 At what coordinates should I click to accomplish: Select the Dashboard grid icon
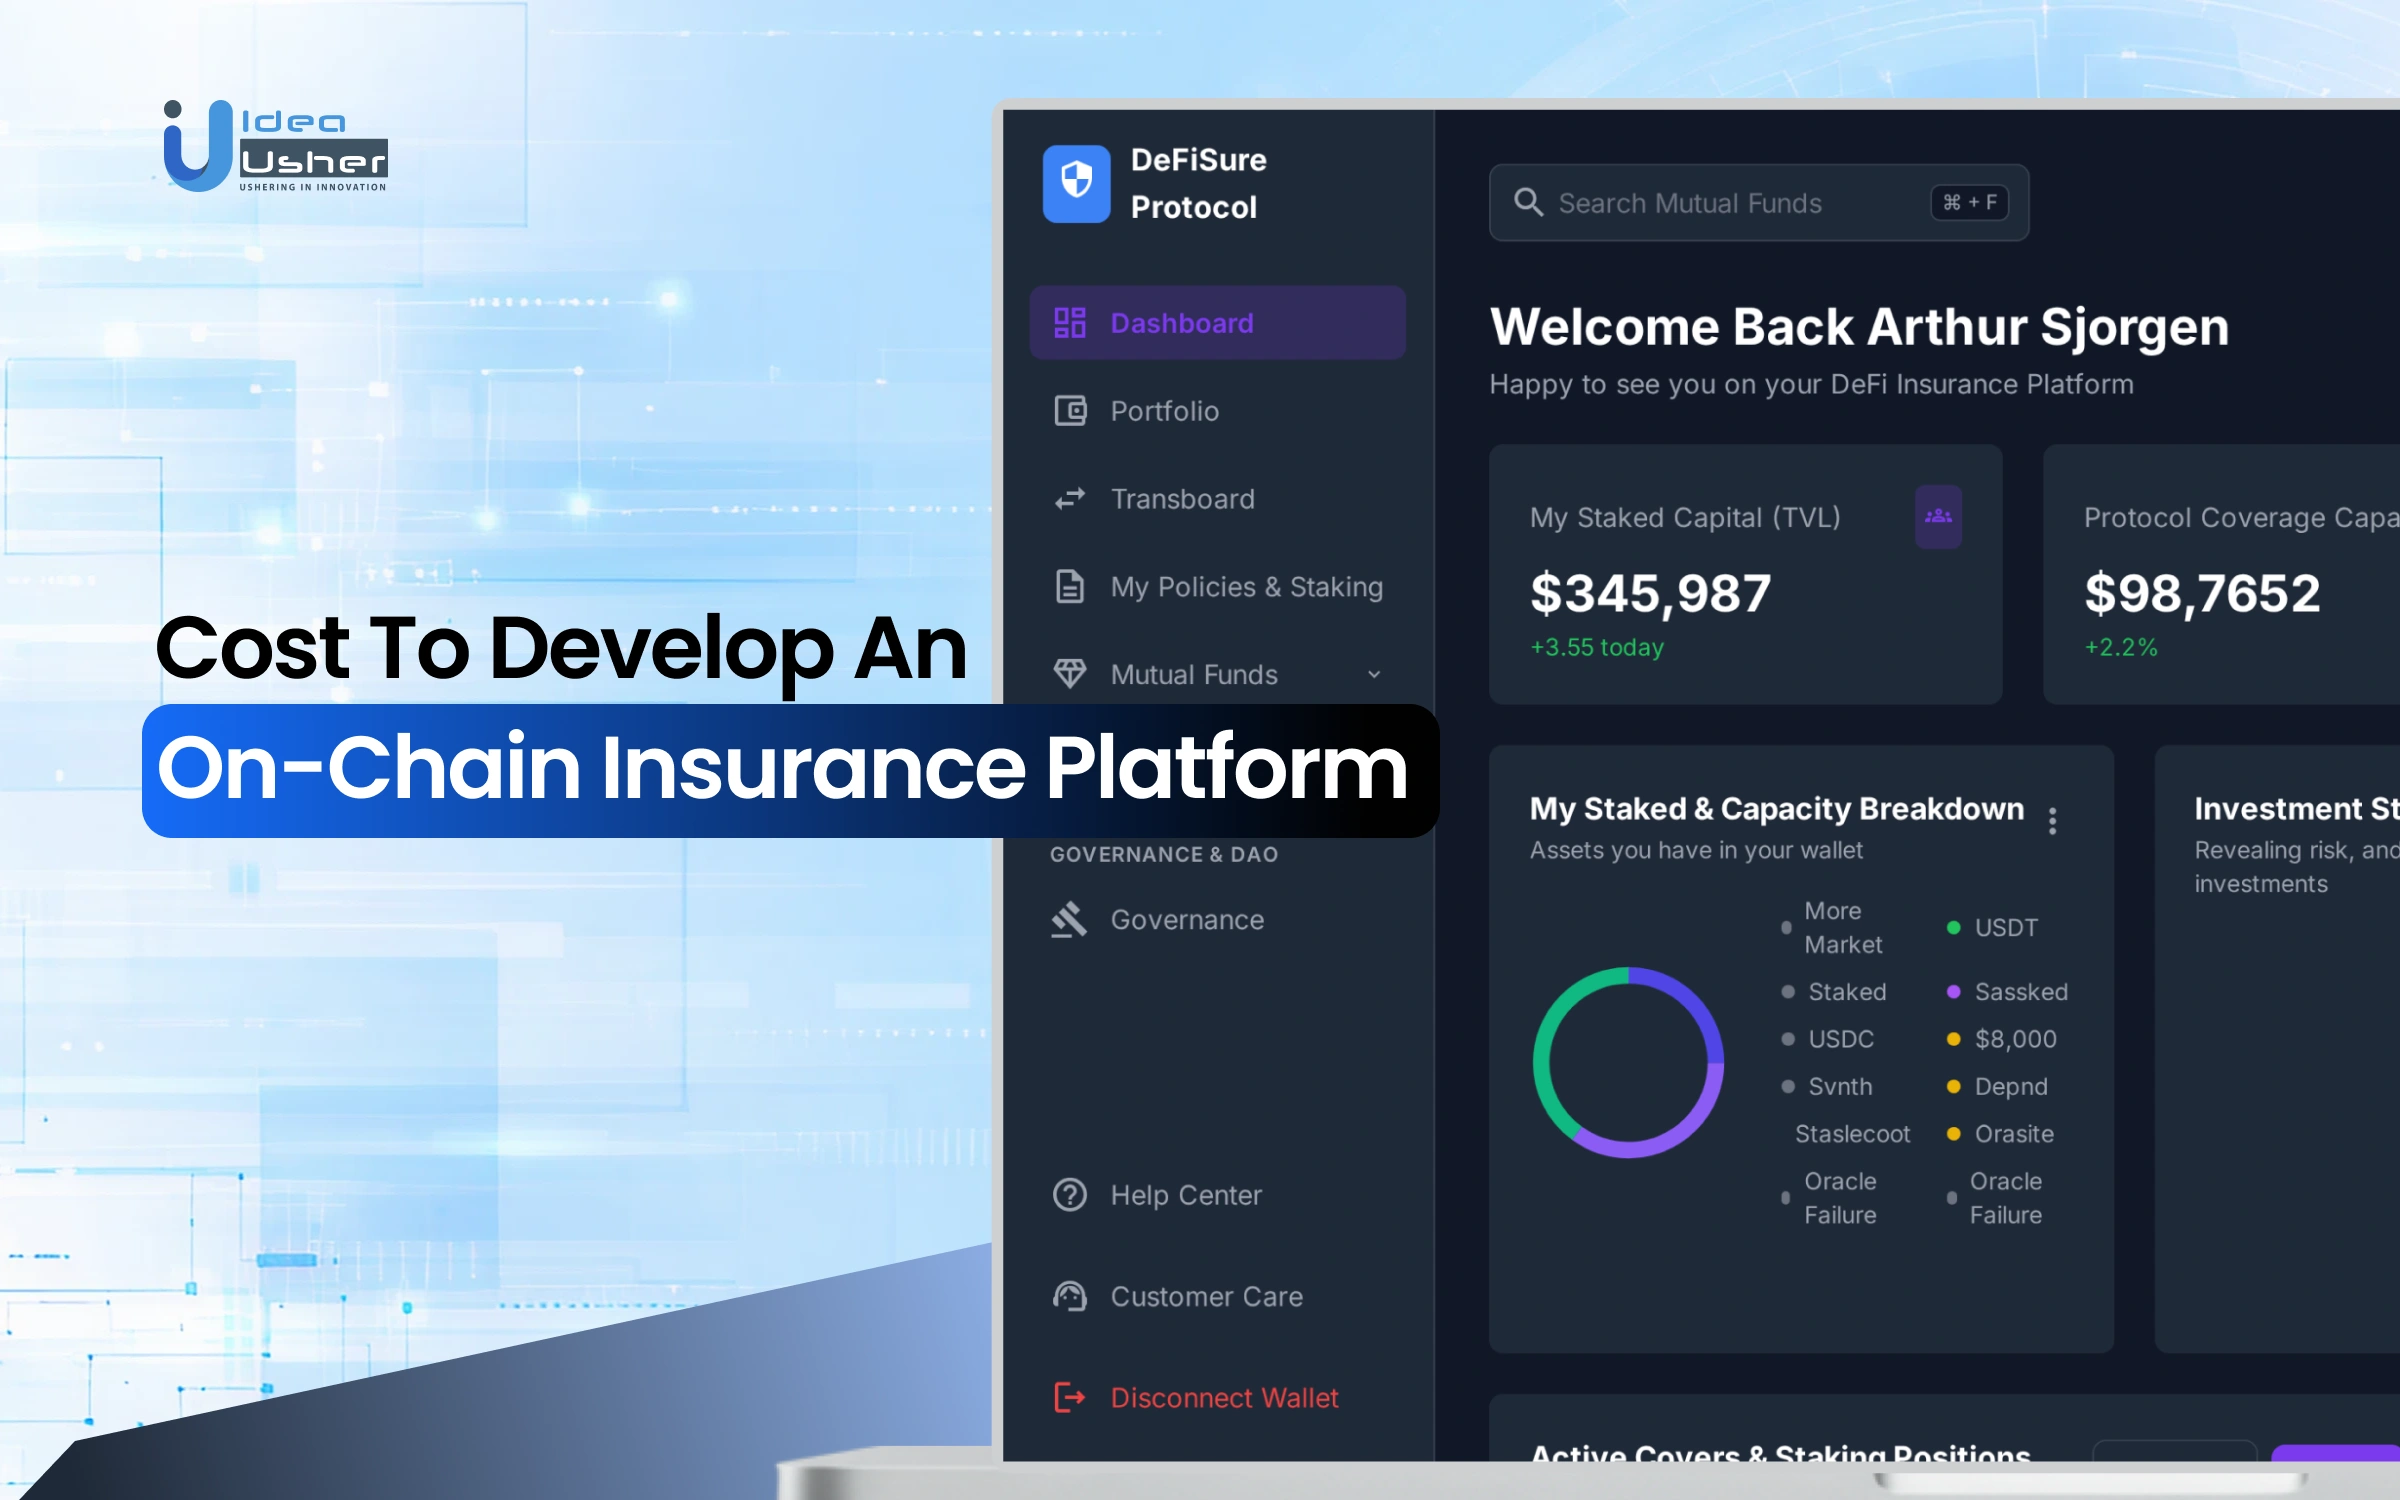pyautogui.click(x=1070, y=322)
